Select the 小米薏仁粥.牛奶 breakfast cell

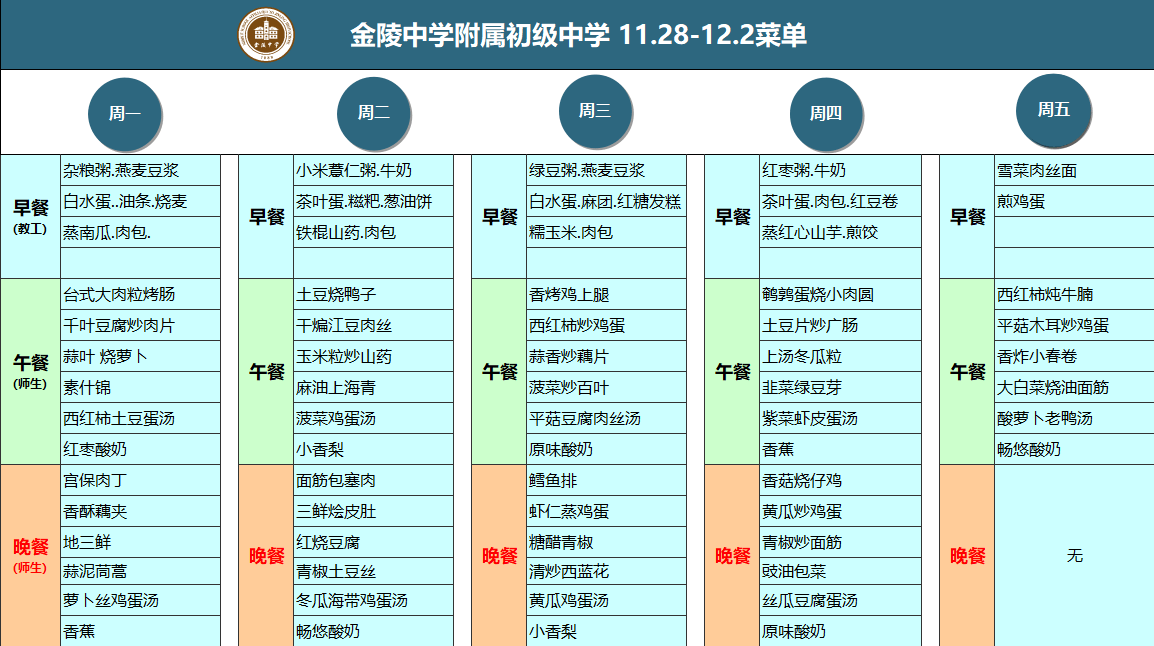[373, 171]
